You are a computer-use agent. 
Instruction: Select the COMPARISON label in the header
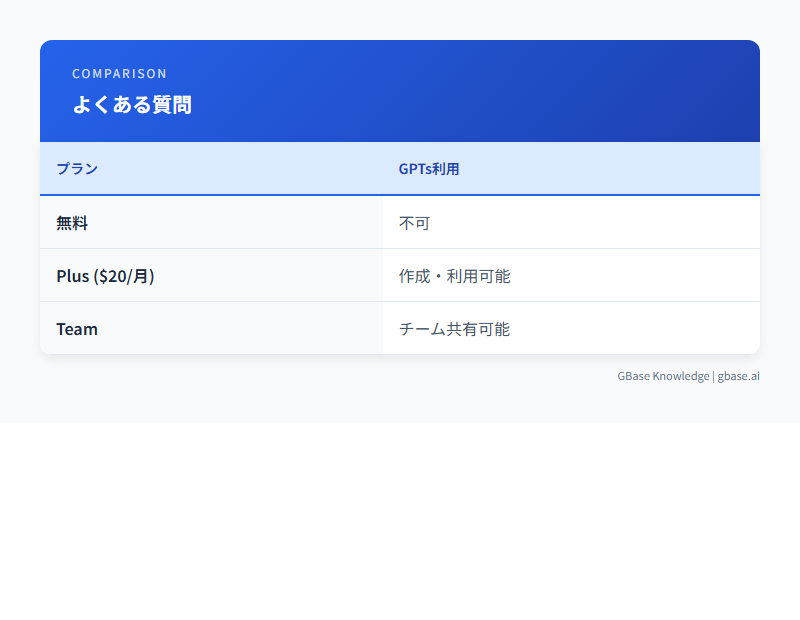(x=119, y=73)
